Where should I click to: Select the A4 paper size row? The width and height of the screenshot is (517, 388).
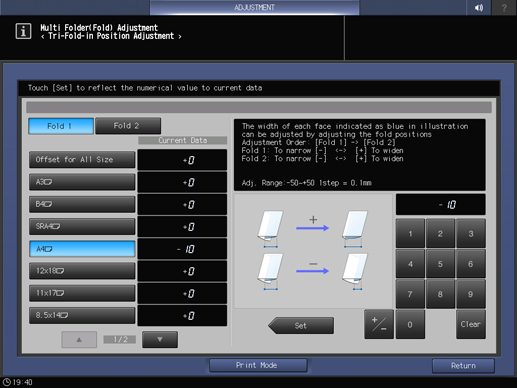[x=82, y=249]
